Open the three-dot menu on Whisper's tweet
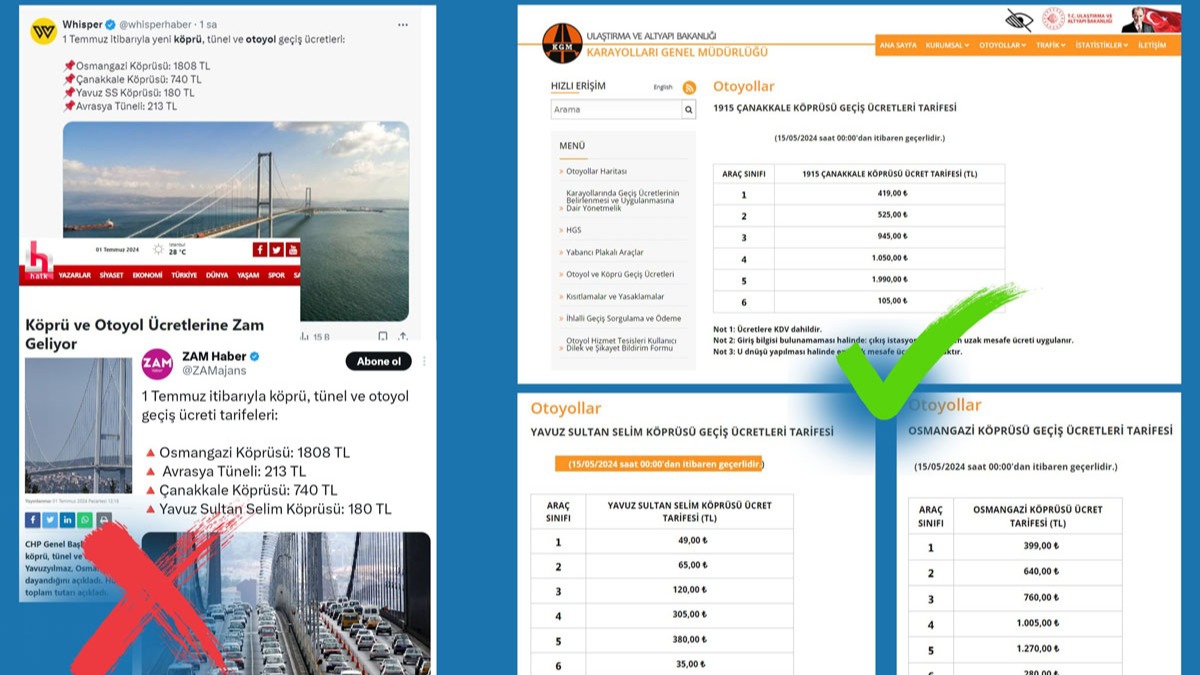1200x675 pixels. pos(402,24)
